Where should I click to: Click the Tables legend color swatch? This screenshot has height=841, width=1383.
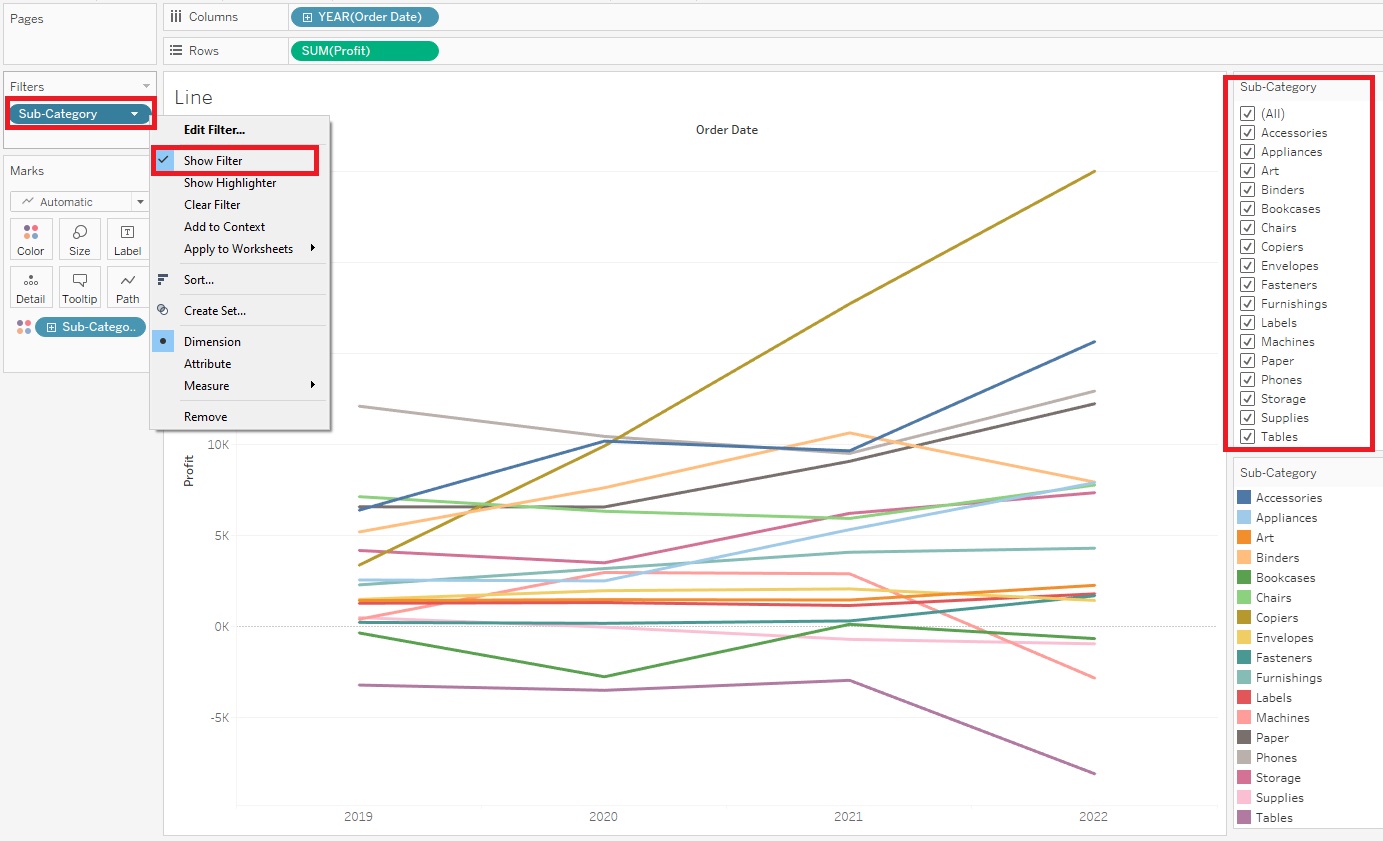(1244, 818)
